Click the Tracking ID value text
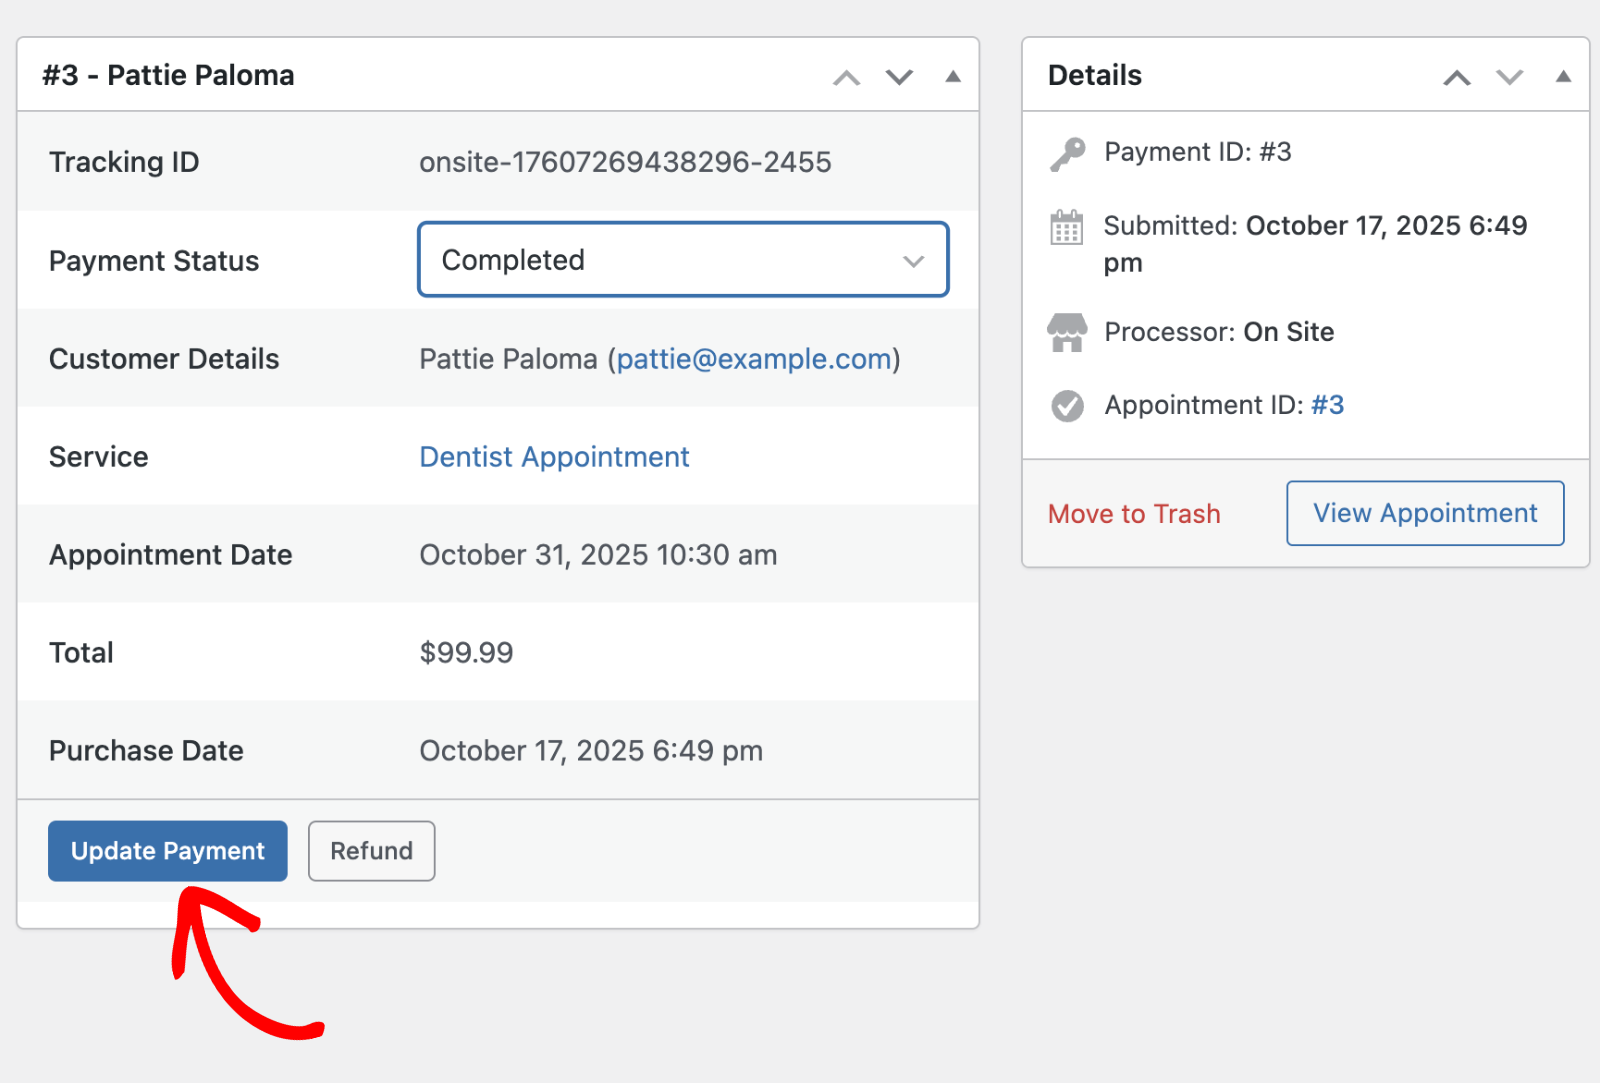1600x1083 pixels. coord(625,162)
